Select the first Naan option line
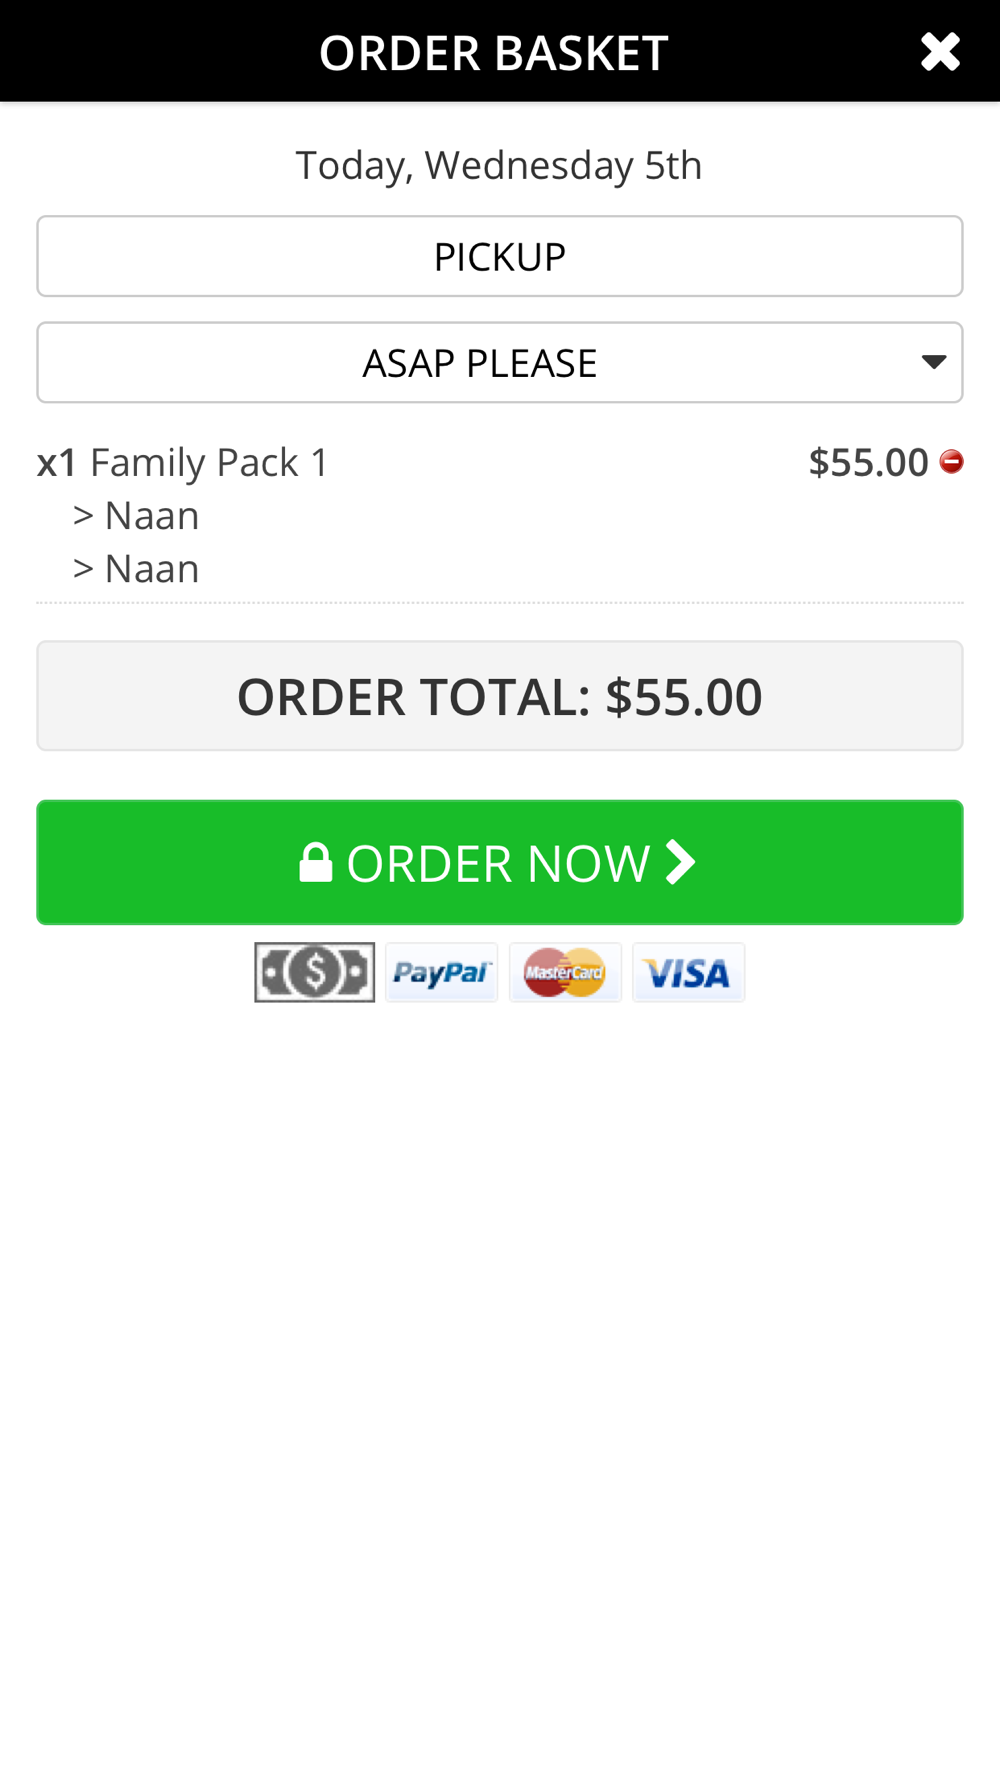Image resolution: width=1000 pixels, height=1778 pixels. pos(151,516)
